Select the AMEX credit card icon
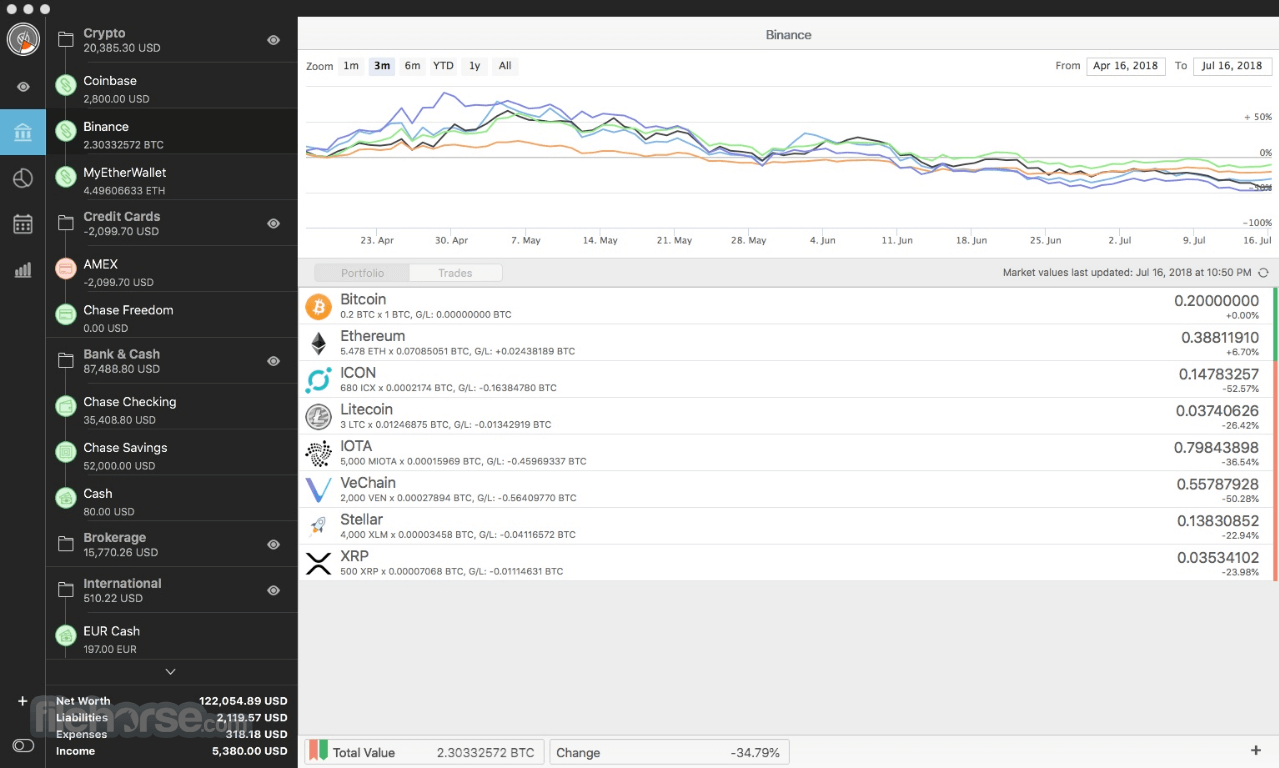1279x768 pixels. pyautogui.click(x=66, y=268)
